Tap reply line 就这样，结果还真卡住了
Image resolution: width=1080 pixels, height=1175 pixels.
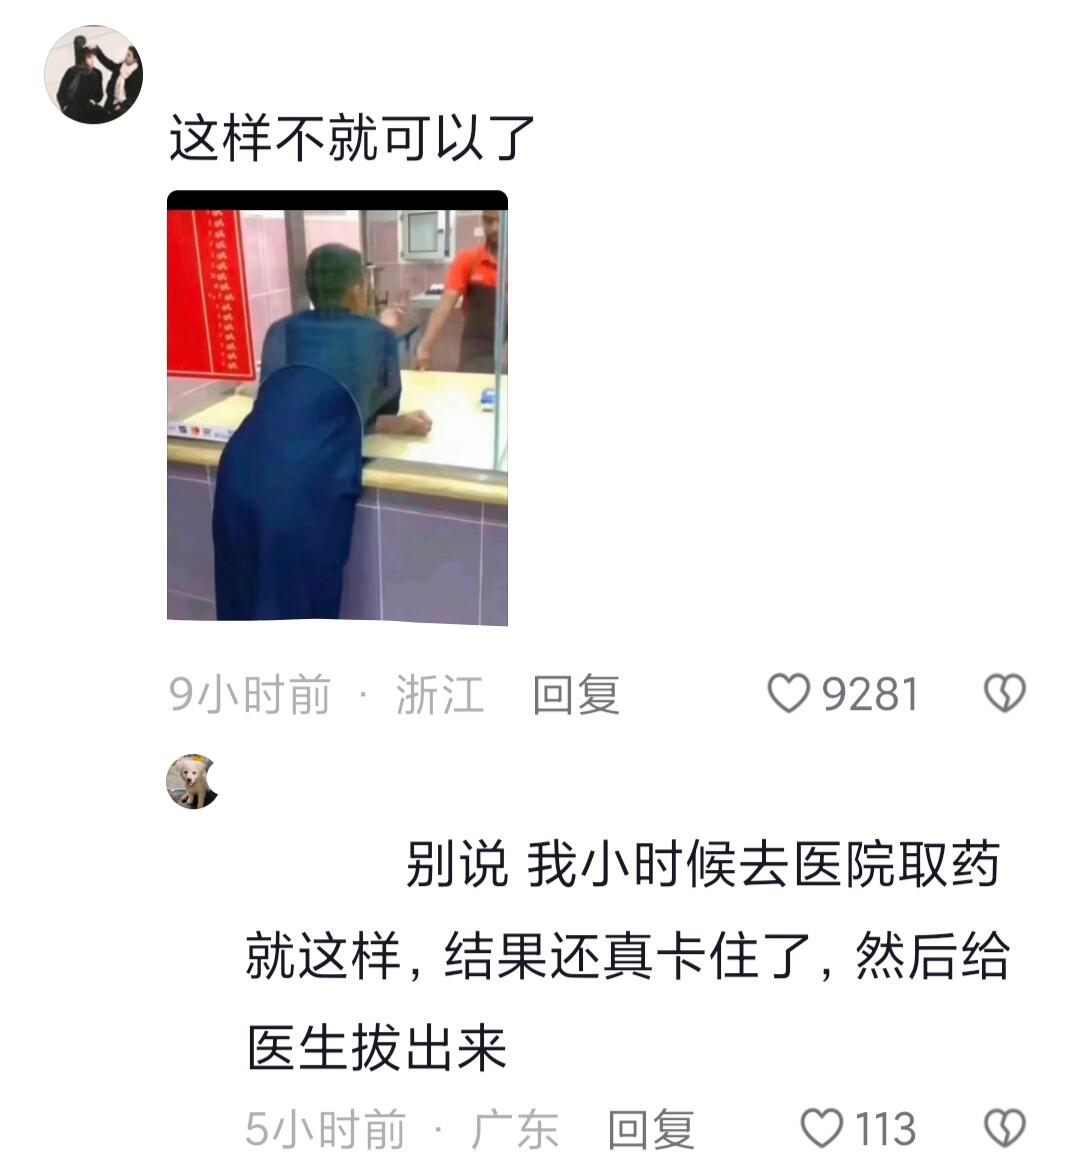(627, 955)
